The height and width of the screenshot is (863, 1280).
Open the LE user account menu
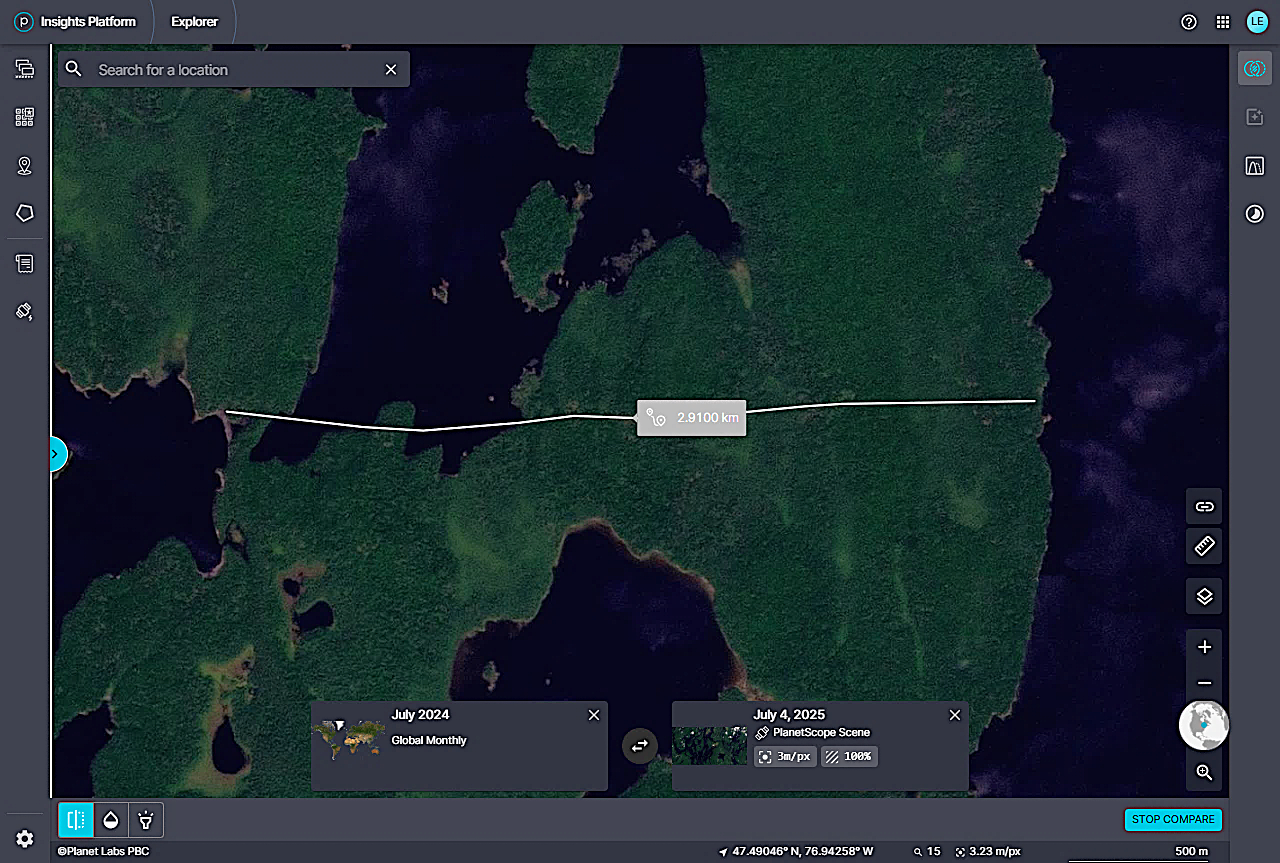pyautogui.click(x=1256, y=22)
